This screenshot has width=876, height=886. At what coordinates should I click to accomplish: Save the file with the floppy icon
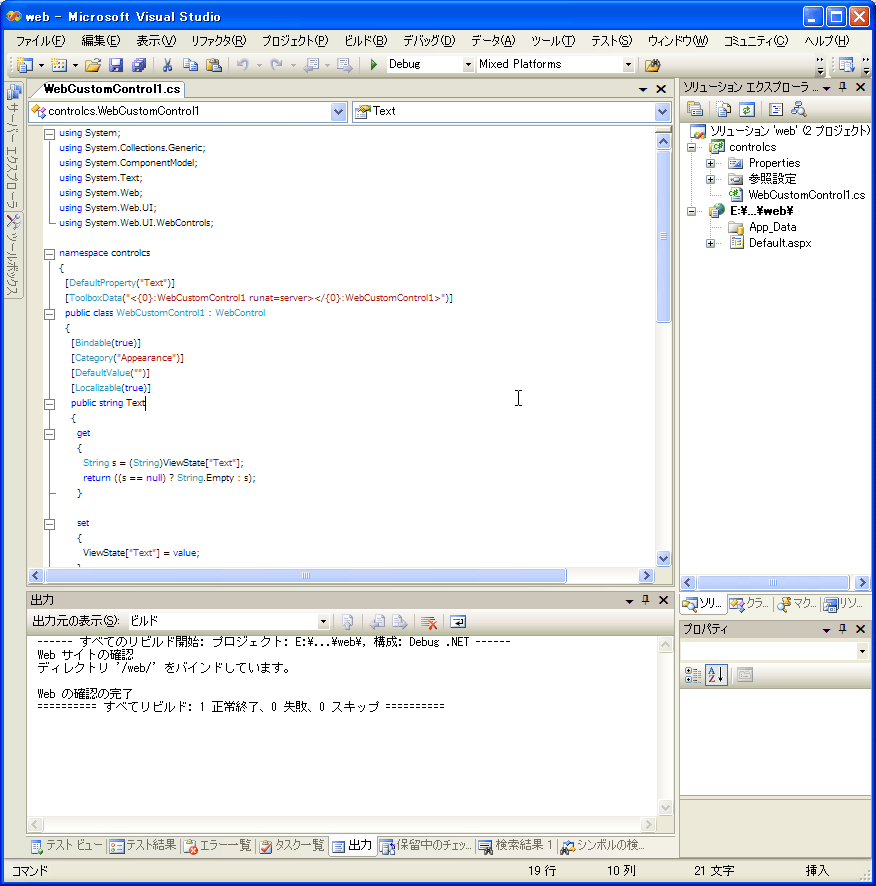(116, 65)
